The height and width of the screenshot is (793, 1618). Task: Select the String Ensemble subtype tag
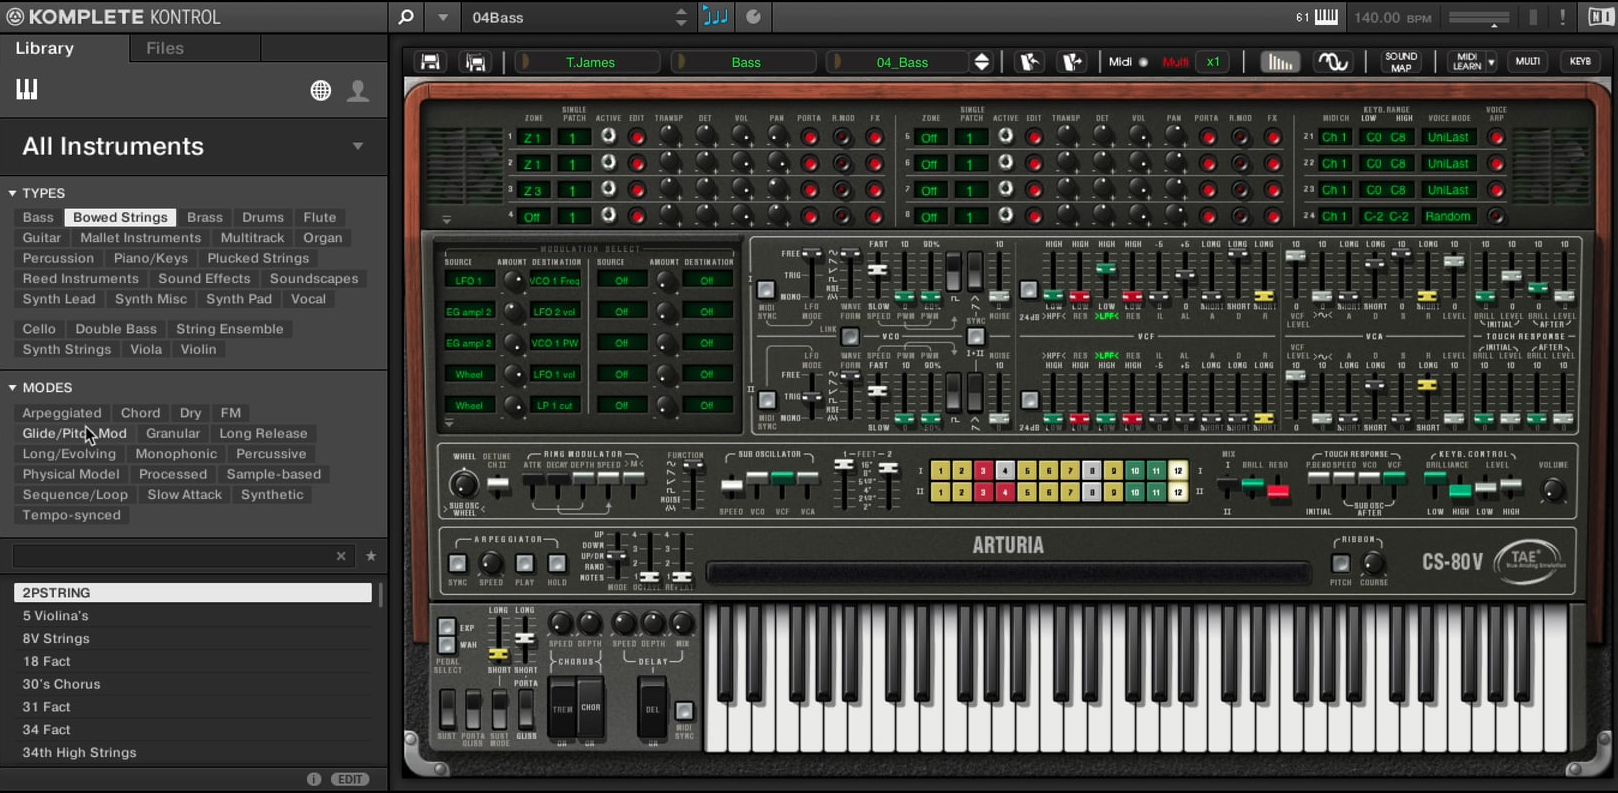coord(230,329)
